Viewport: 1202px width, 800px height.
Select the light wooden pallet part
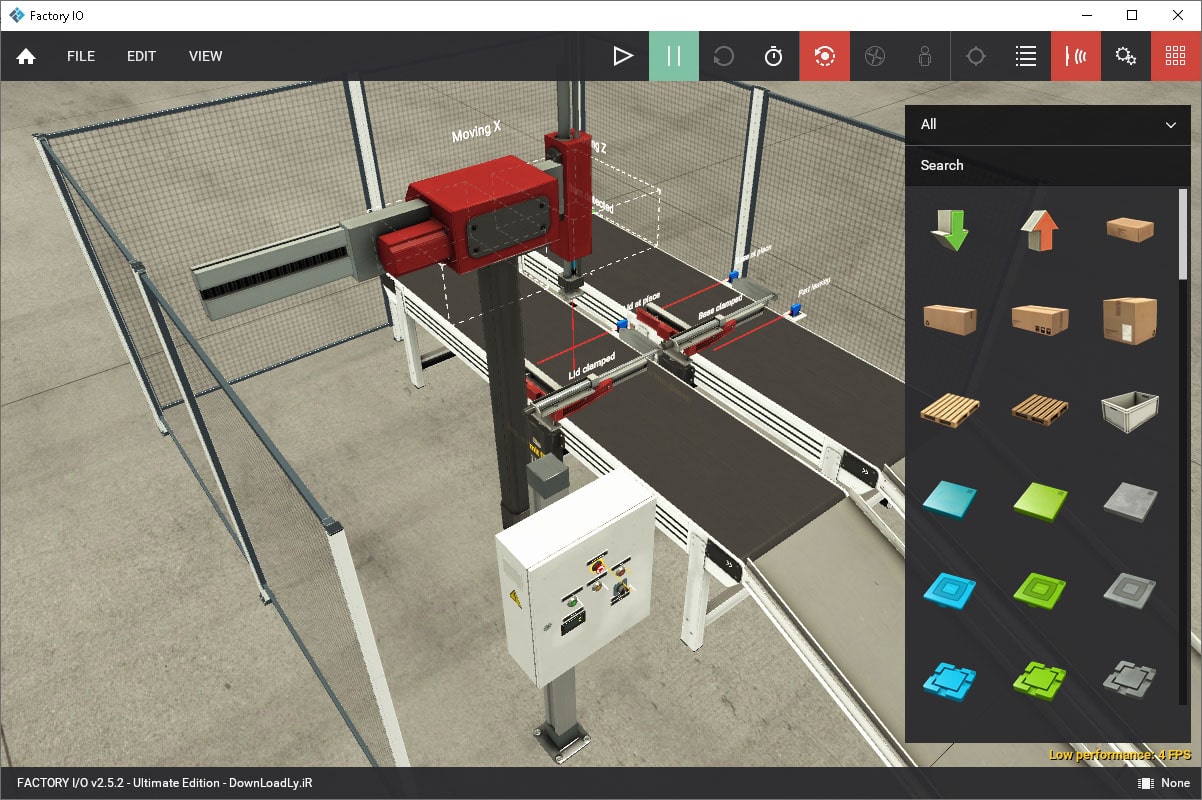tap(949, 409)
